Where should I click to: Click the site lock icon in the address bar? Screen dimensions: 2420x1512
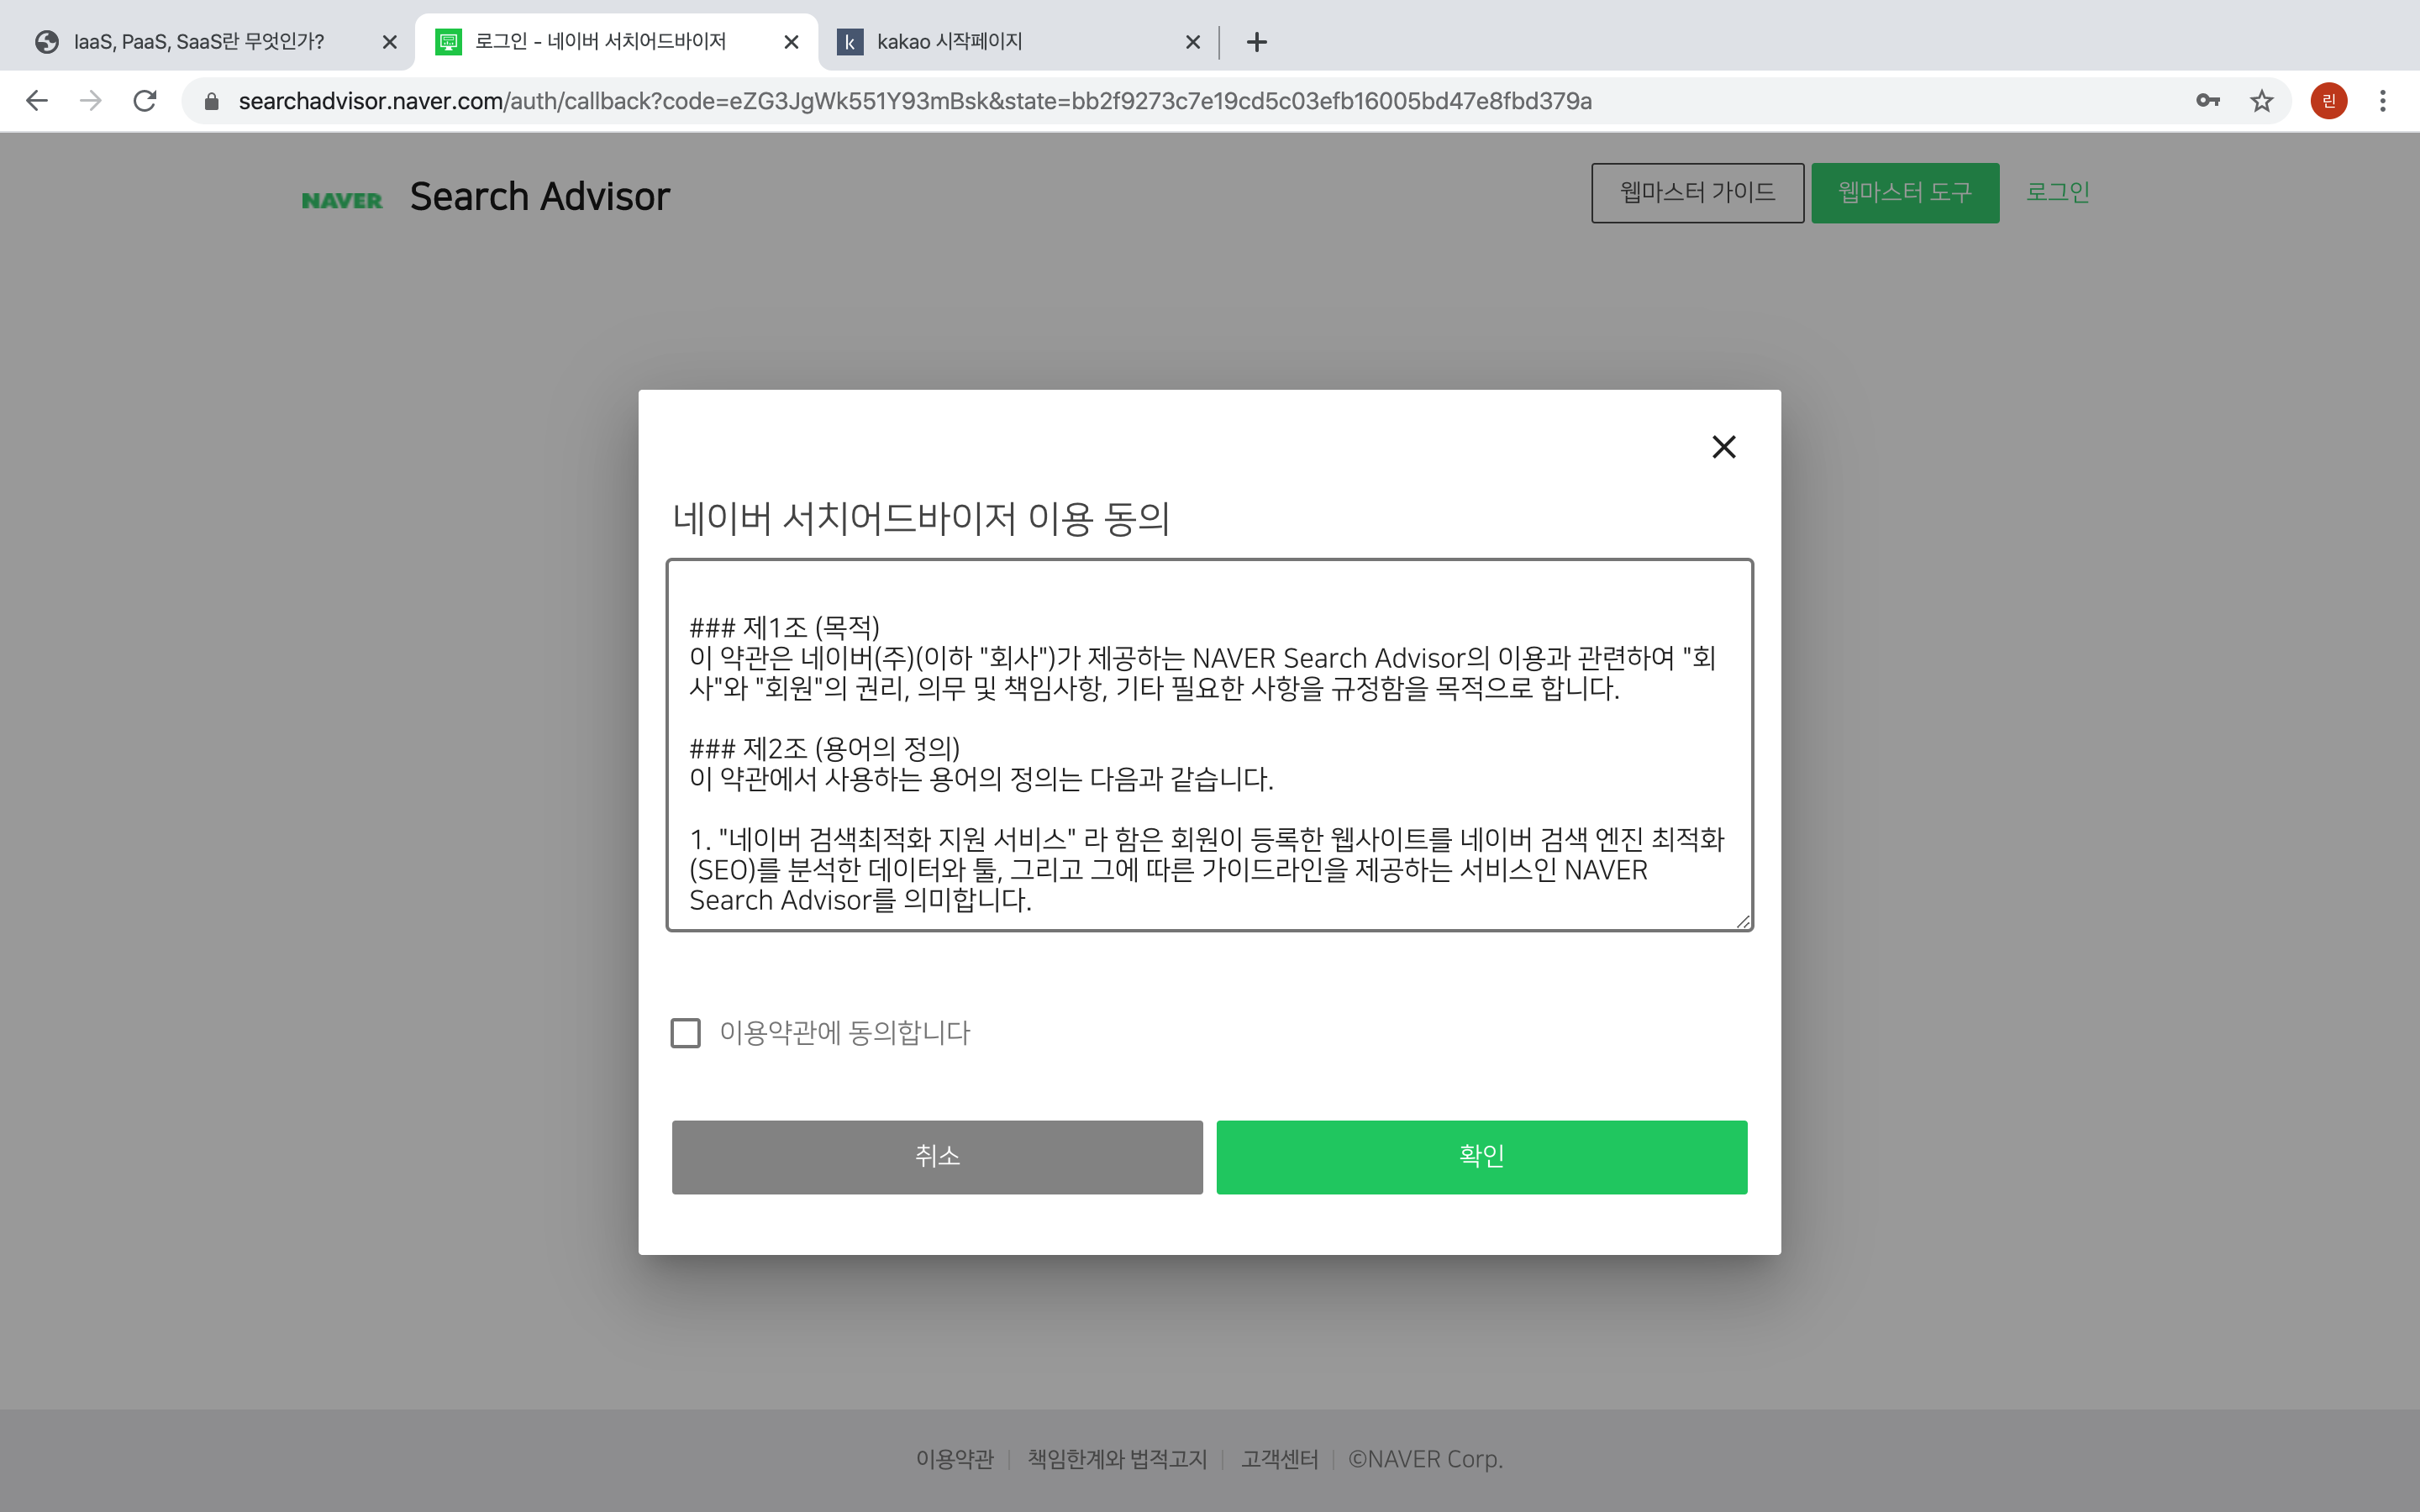(x=211, y=101)
